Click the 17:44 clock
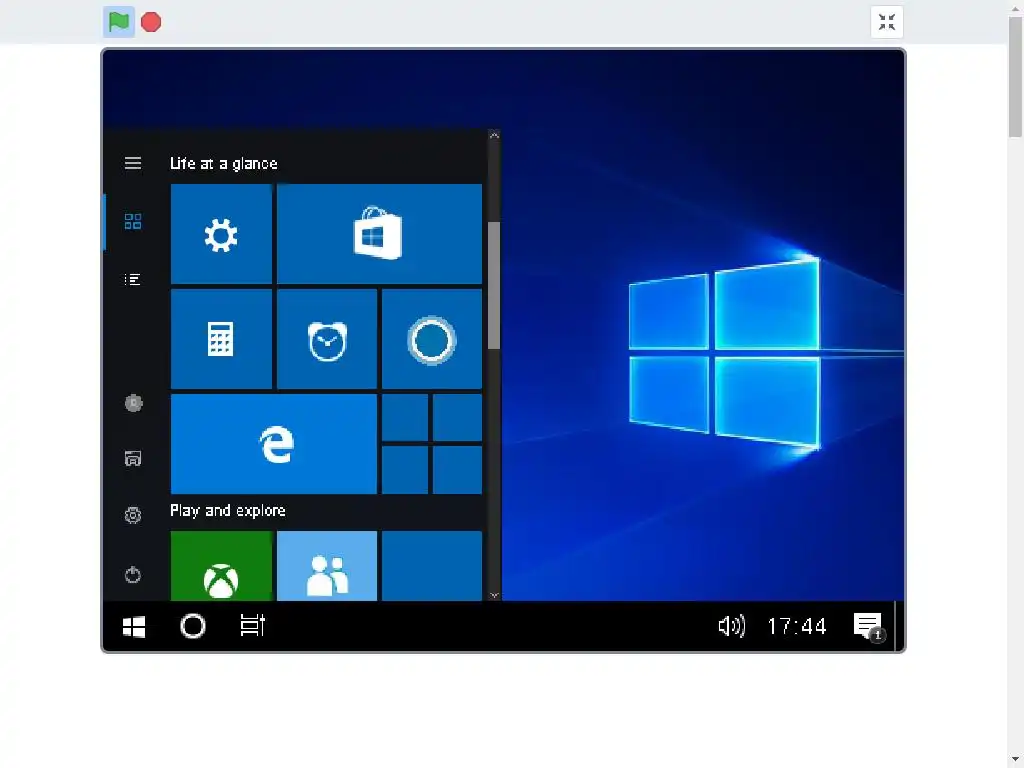The width and height of the screenshot is (1024, 768). [x=797, y=627]
